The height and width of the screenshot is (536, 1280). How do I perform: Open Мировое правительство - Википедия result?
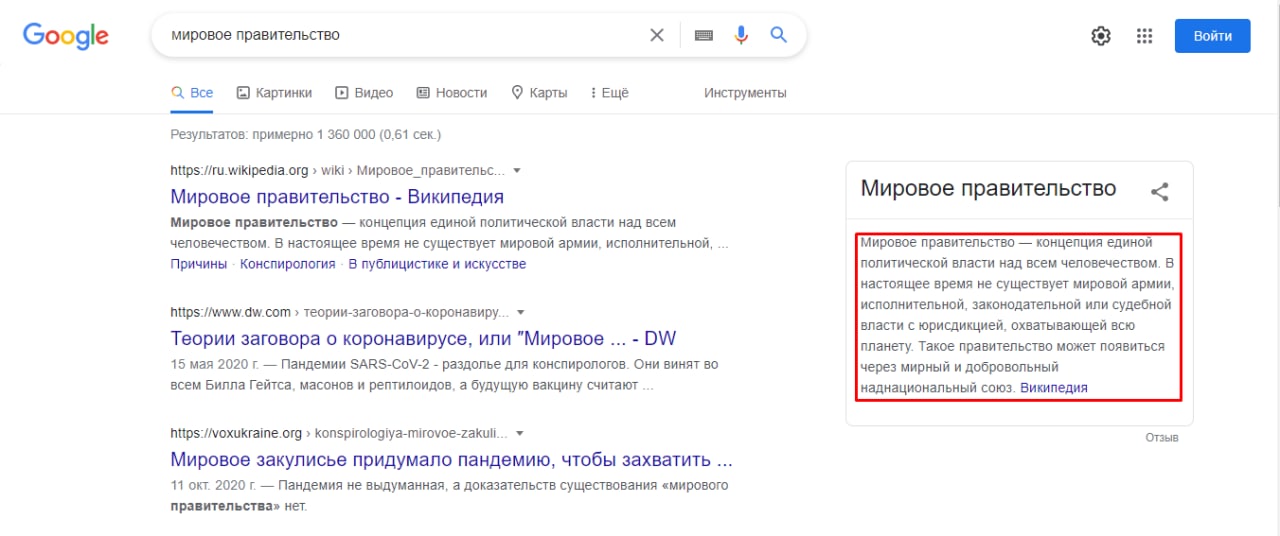tap(337, 197)
